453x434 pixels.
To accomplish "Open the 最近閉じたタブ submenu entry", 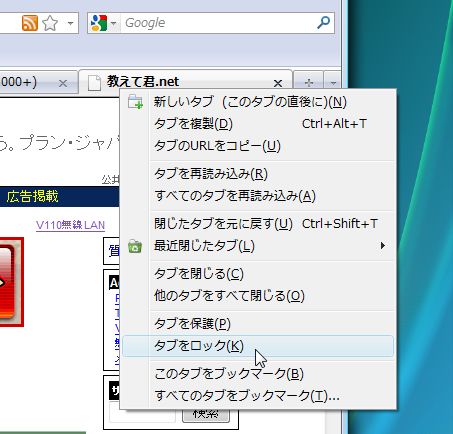I will pos(258,246).
